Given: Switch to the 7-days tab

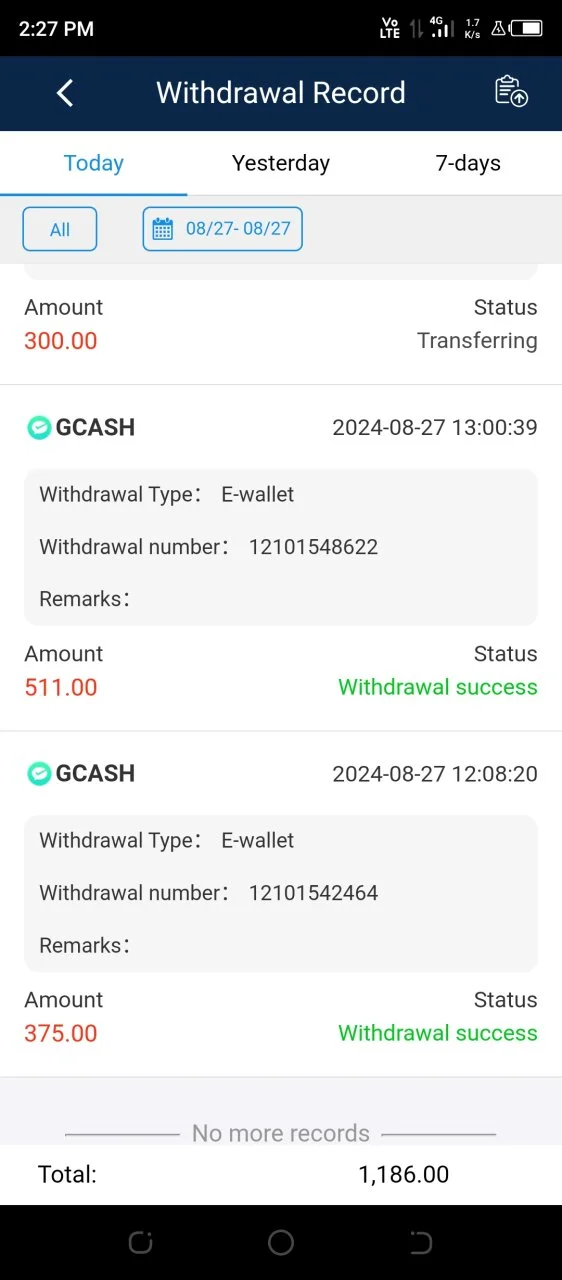Looking at the screenshot, I should click(x=468, y=163).
